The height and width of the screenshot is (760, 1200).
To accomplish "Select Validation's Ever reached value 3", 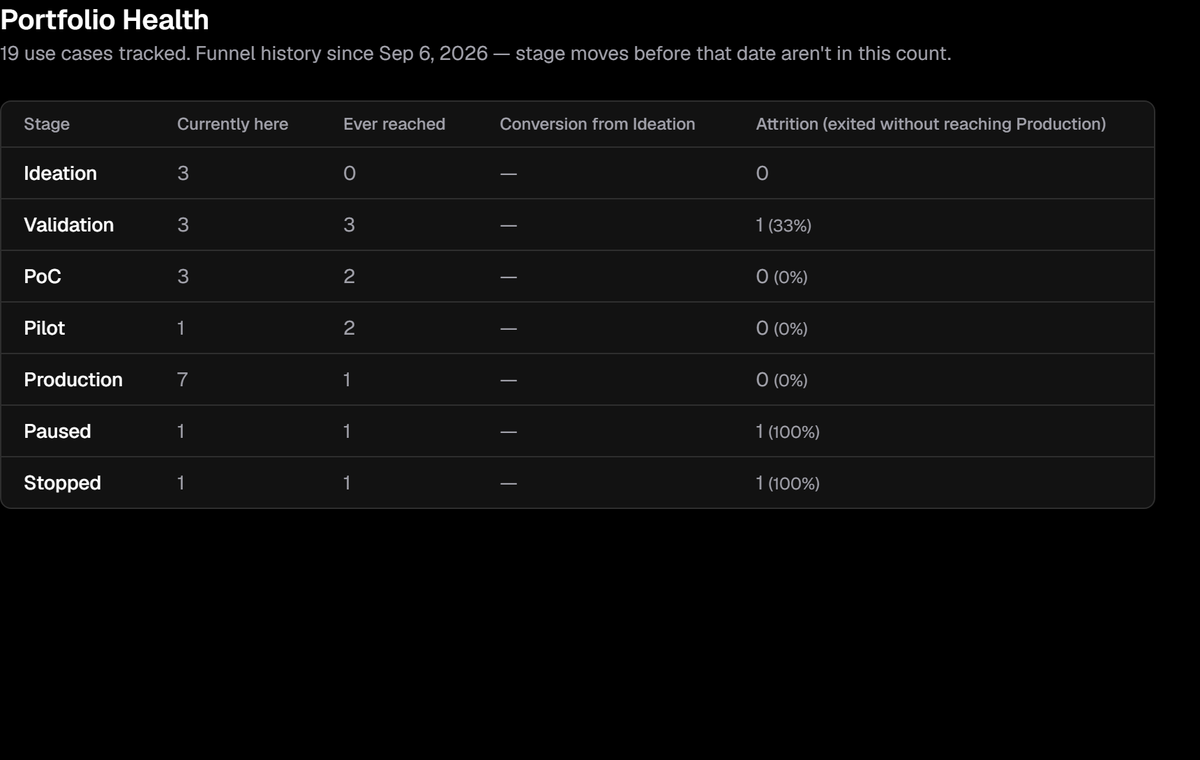I will 349,225.
